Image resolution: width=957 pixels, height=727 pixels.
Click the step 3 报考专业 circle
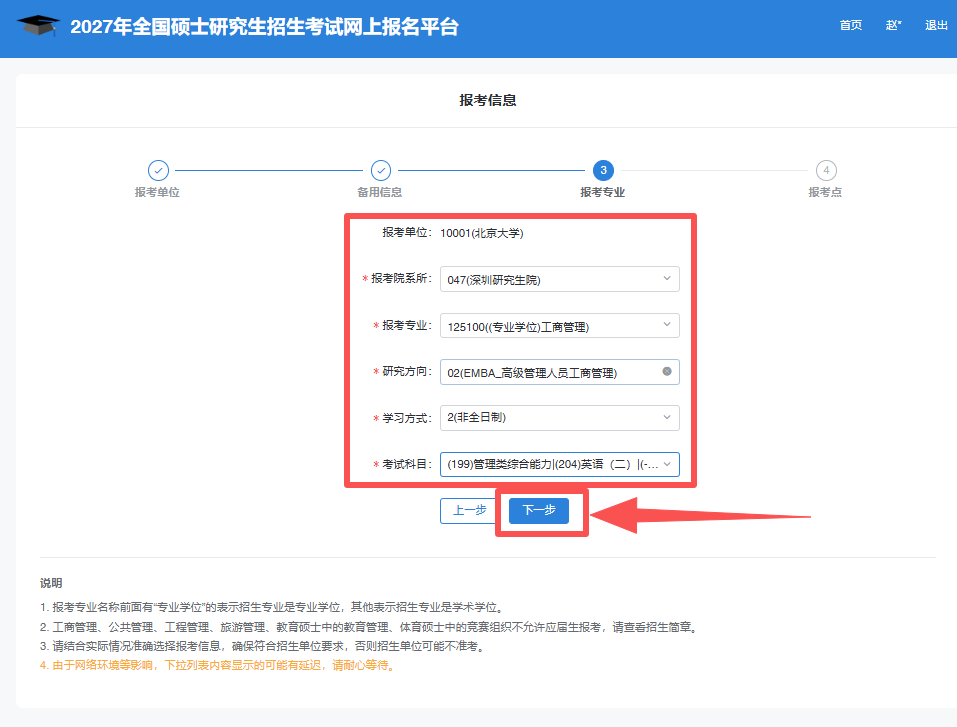coord(604,170)
